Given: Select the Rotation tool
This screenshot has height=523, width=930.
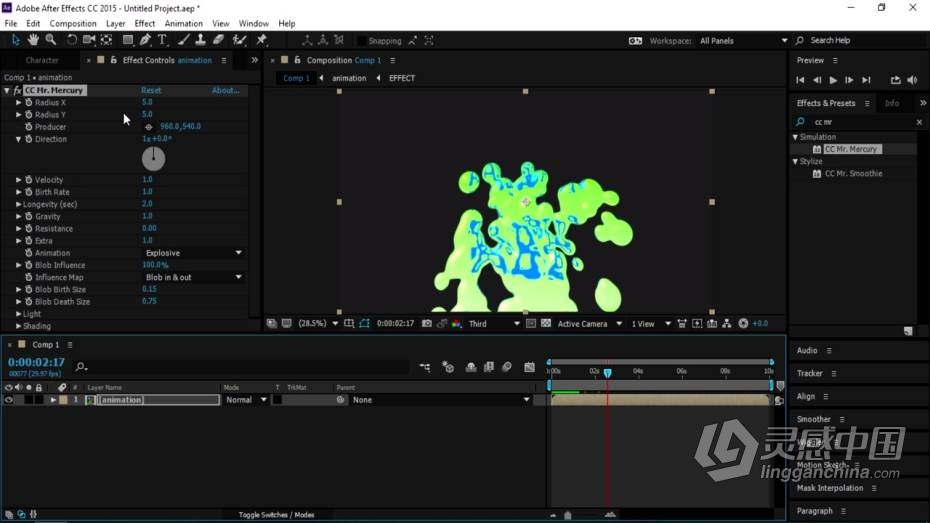Looking at the screenshot, I should pyautogui.click(x=72, y=40).
